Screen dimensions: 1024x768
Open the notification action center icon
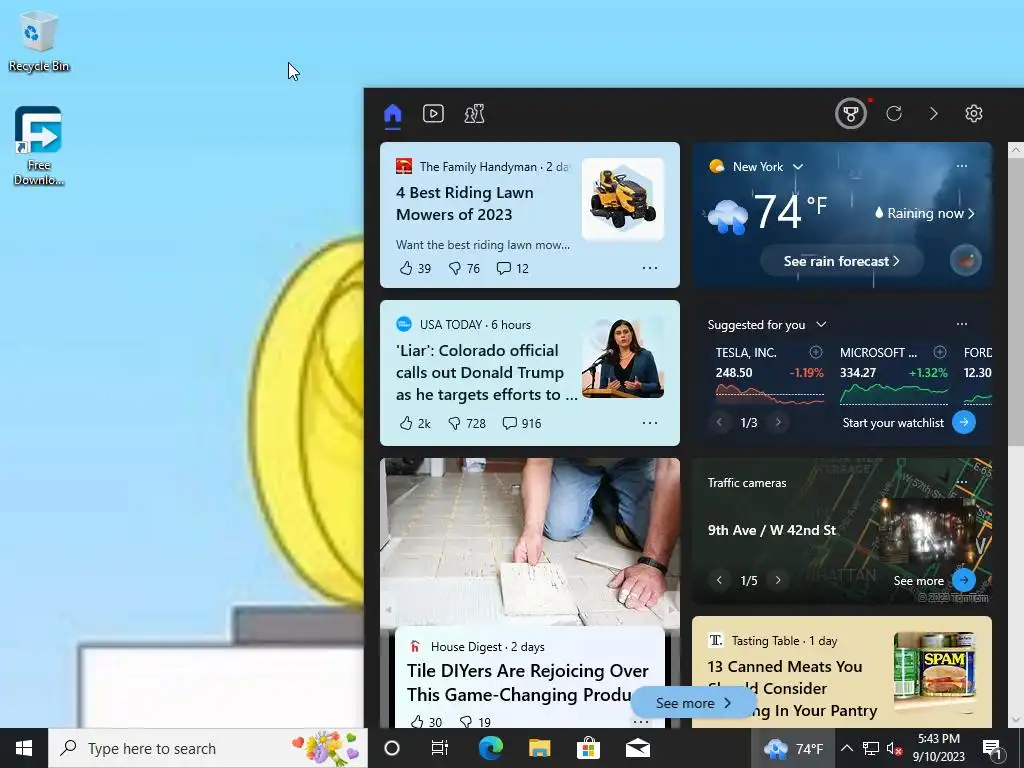(992, 748)
